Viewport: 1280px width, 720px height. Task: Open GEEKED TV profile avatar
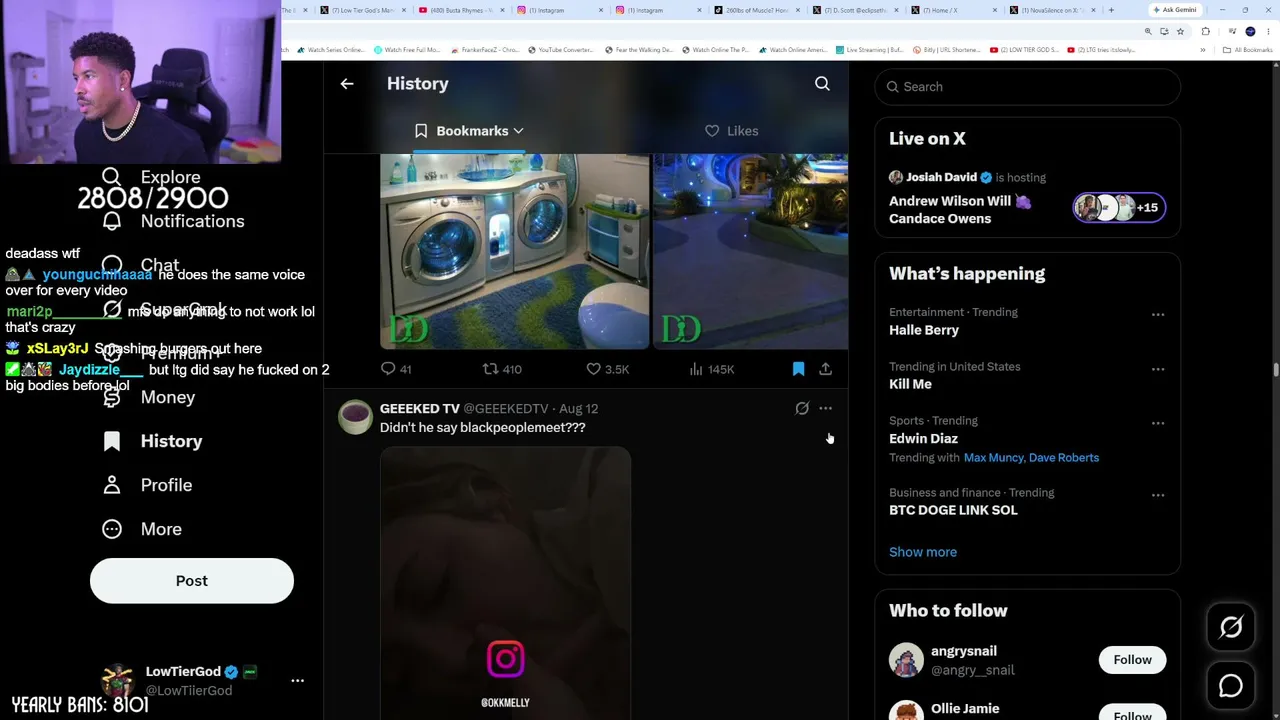pos(355,417)
